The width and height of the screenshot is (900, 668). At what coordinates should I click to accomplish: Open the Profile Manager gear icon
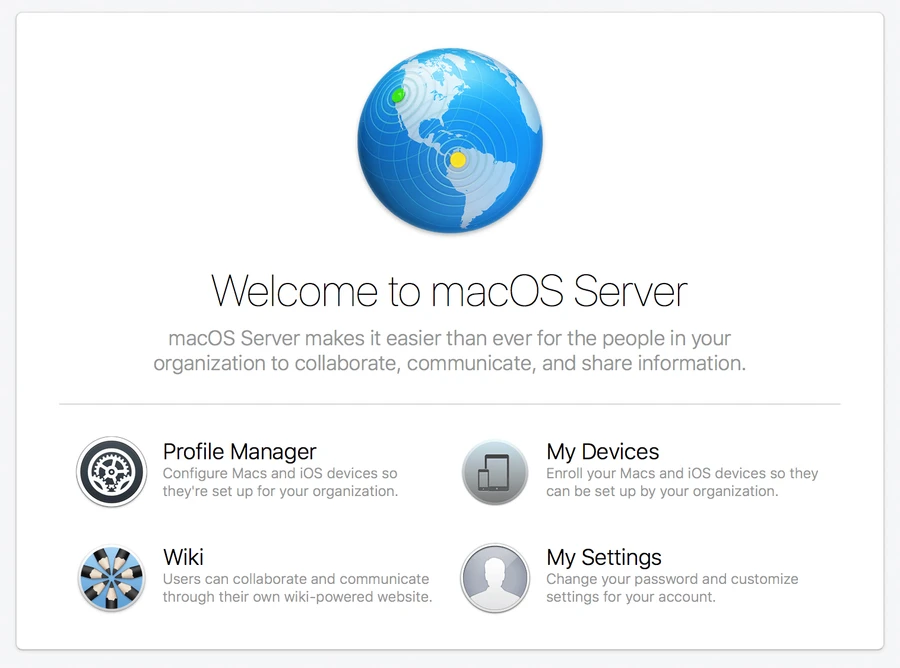tap(111, 472)
